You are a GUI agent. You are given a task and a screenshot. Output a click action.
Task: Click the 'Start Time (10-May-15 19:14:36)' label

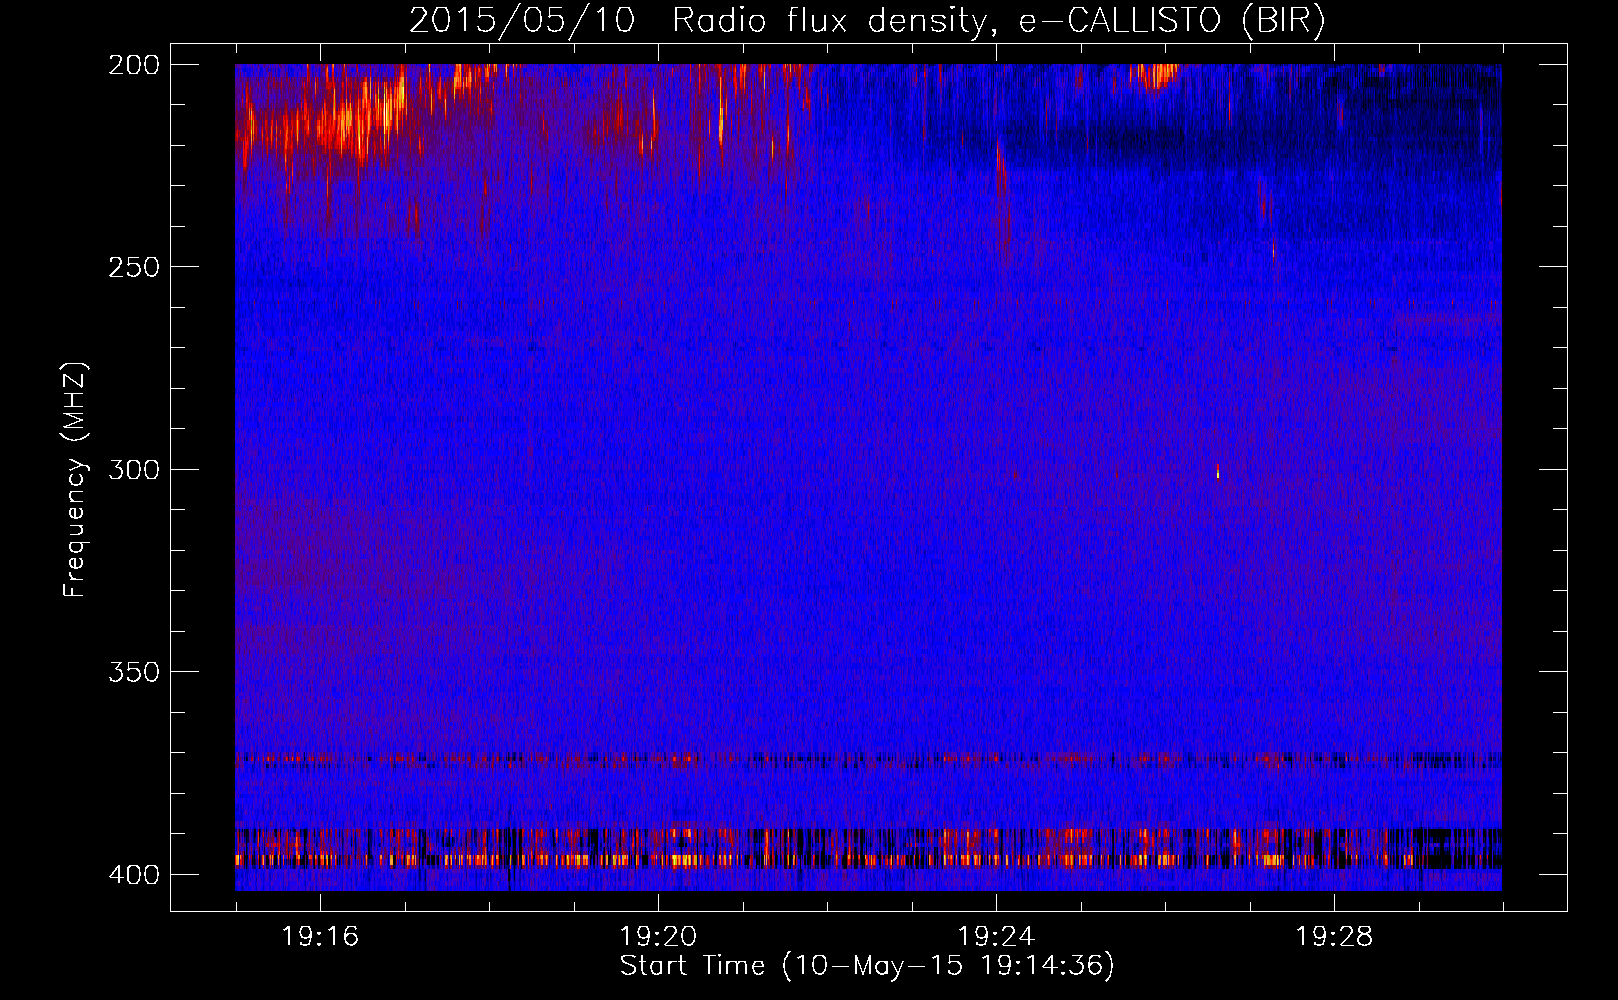tap(867, 966)
